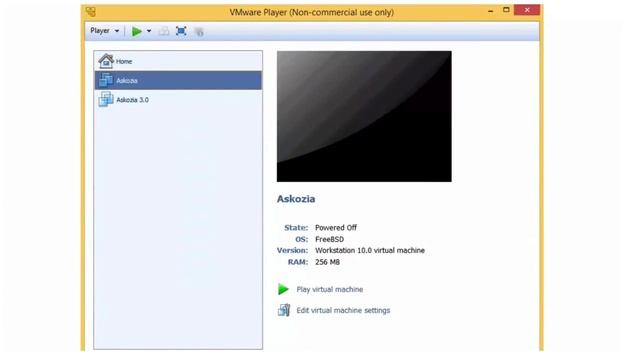Click the 'Powered Off' state value
The image size is (640, 360).
pyautogui.click(x=336, y=228)
